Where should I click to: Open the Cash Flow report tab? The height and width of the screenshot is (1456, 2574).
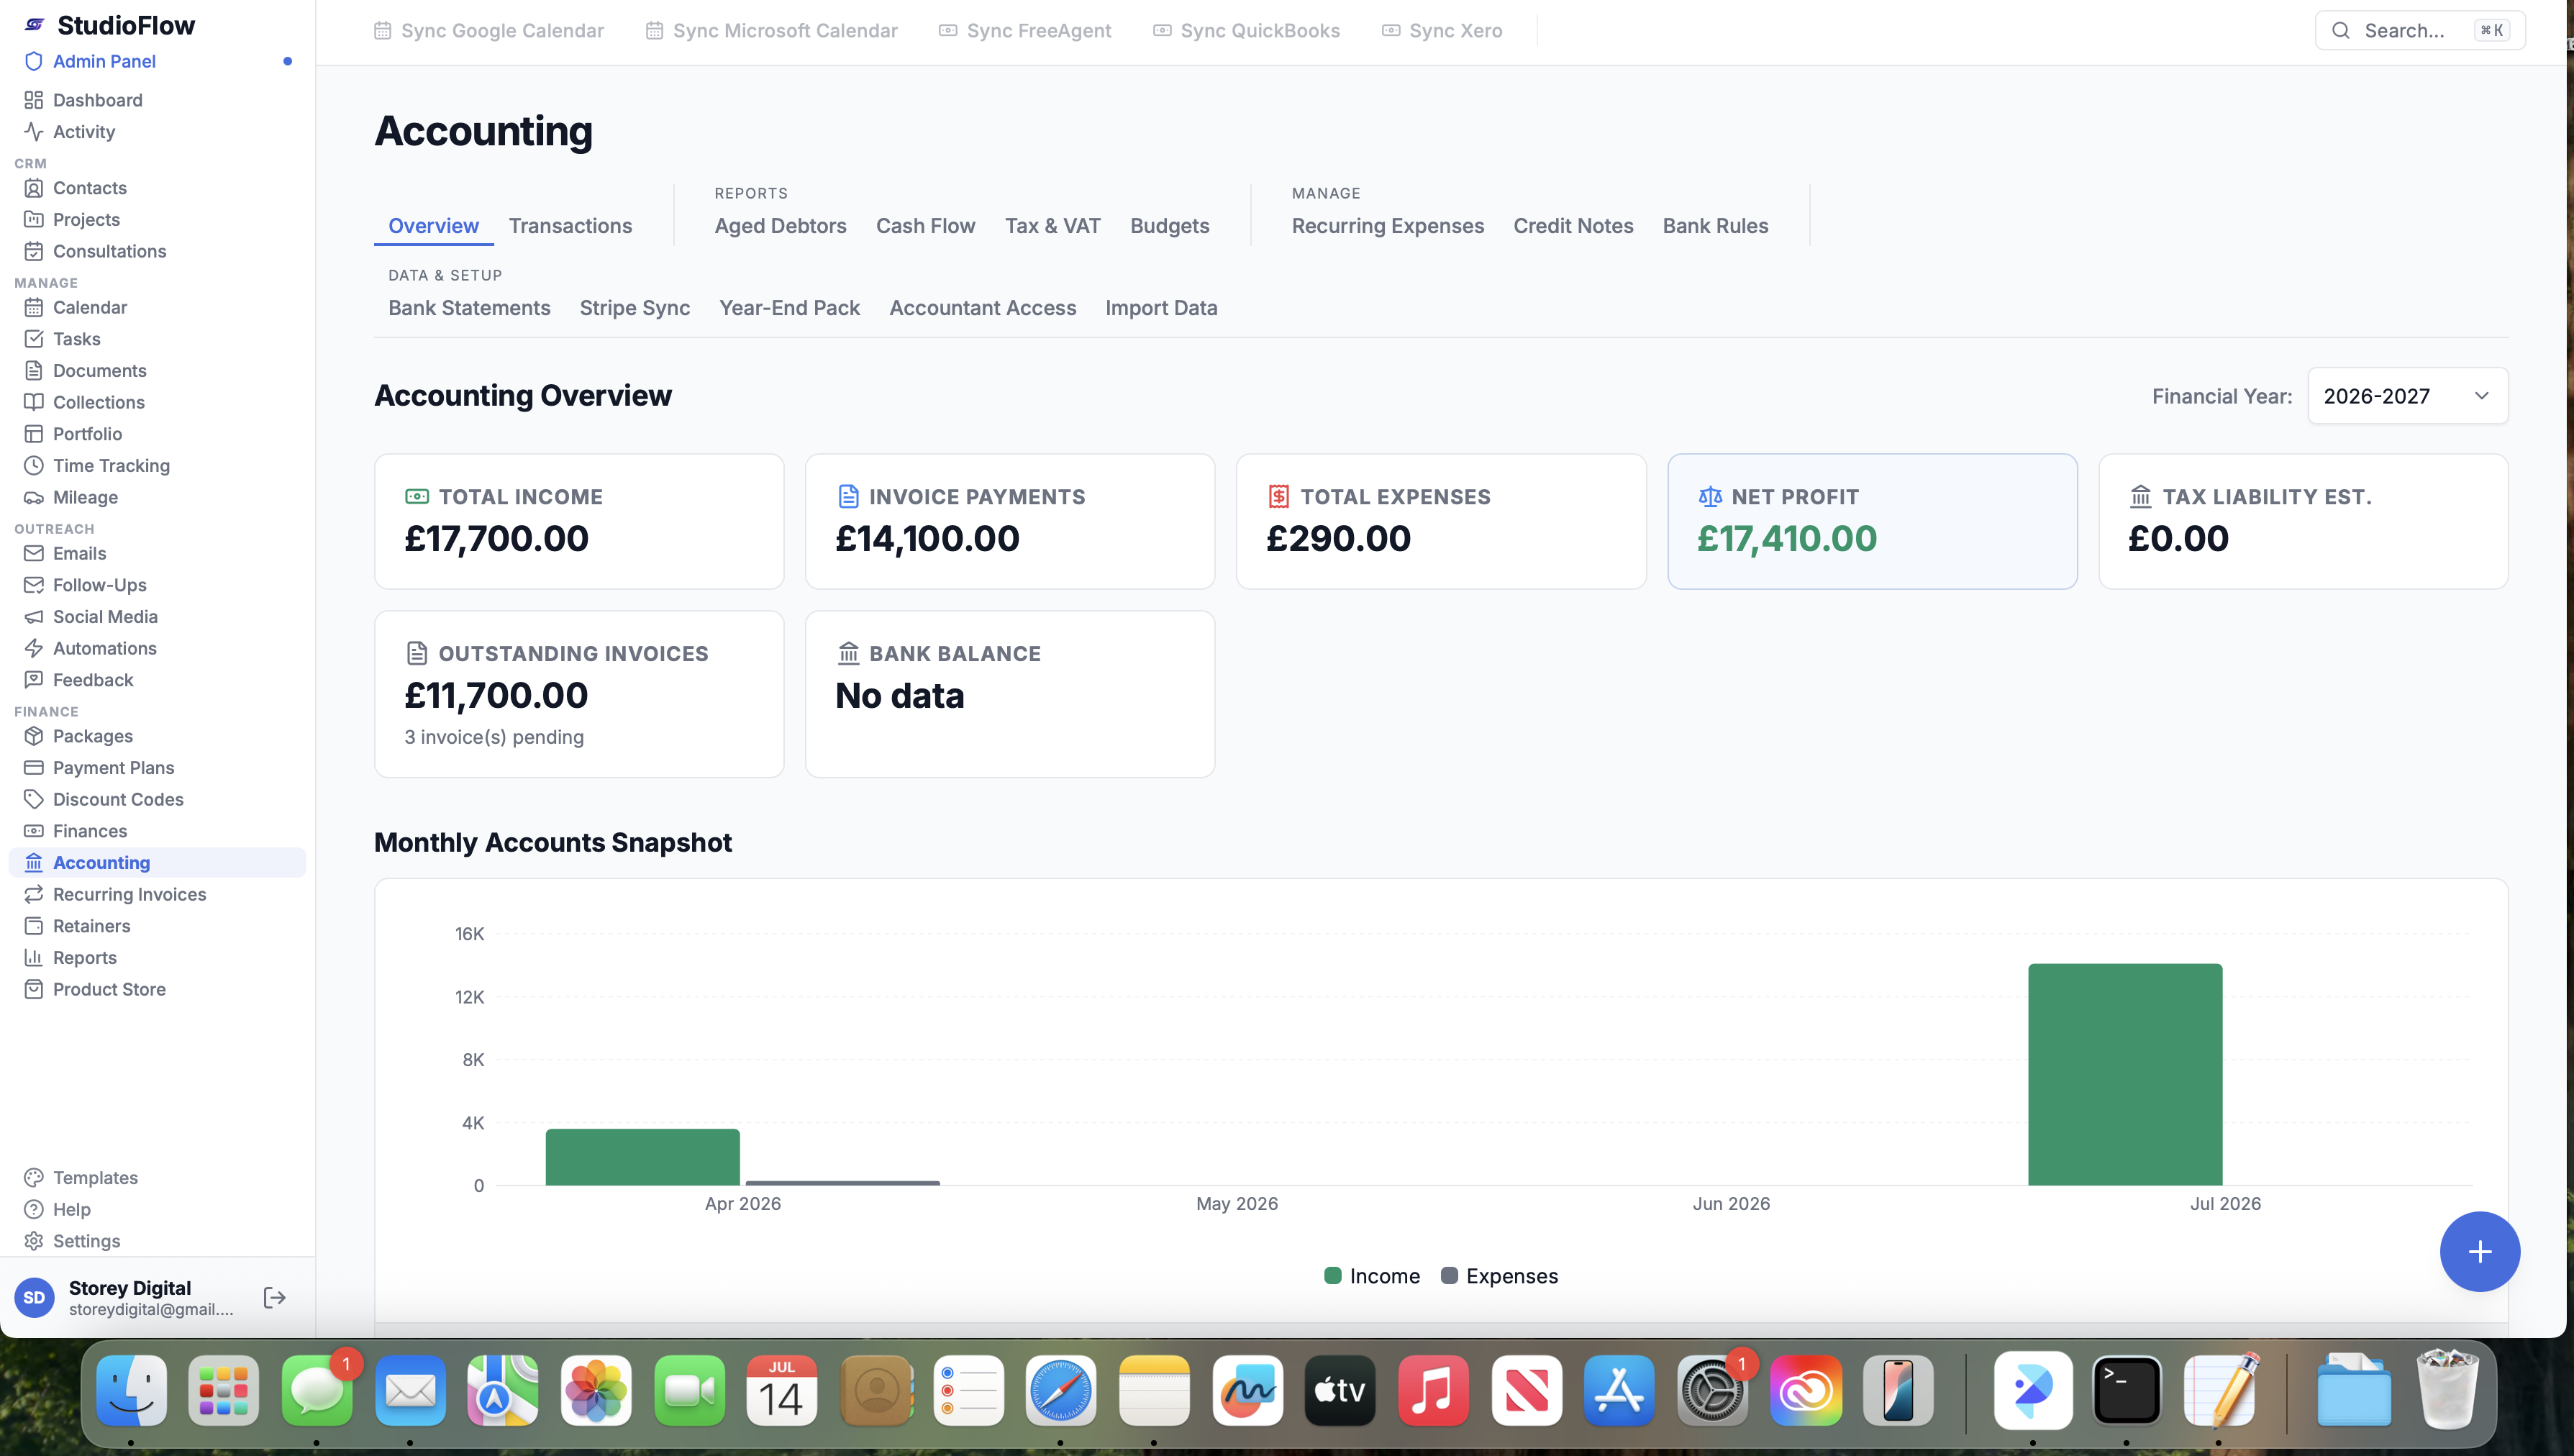[x=925, y=226]
